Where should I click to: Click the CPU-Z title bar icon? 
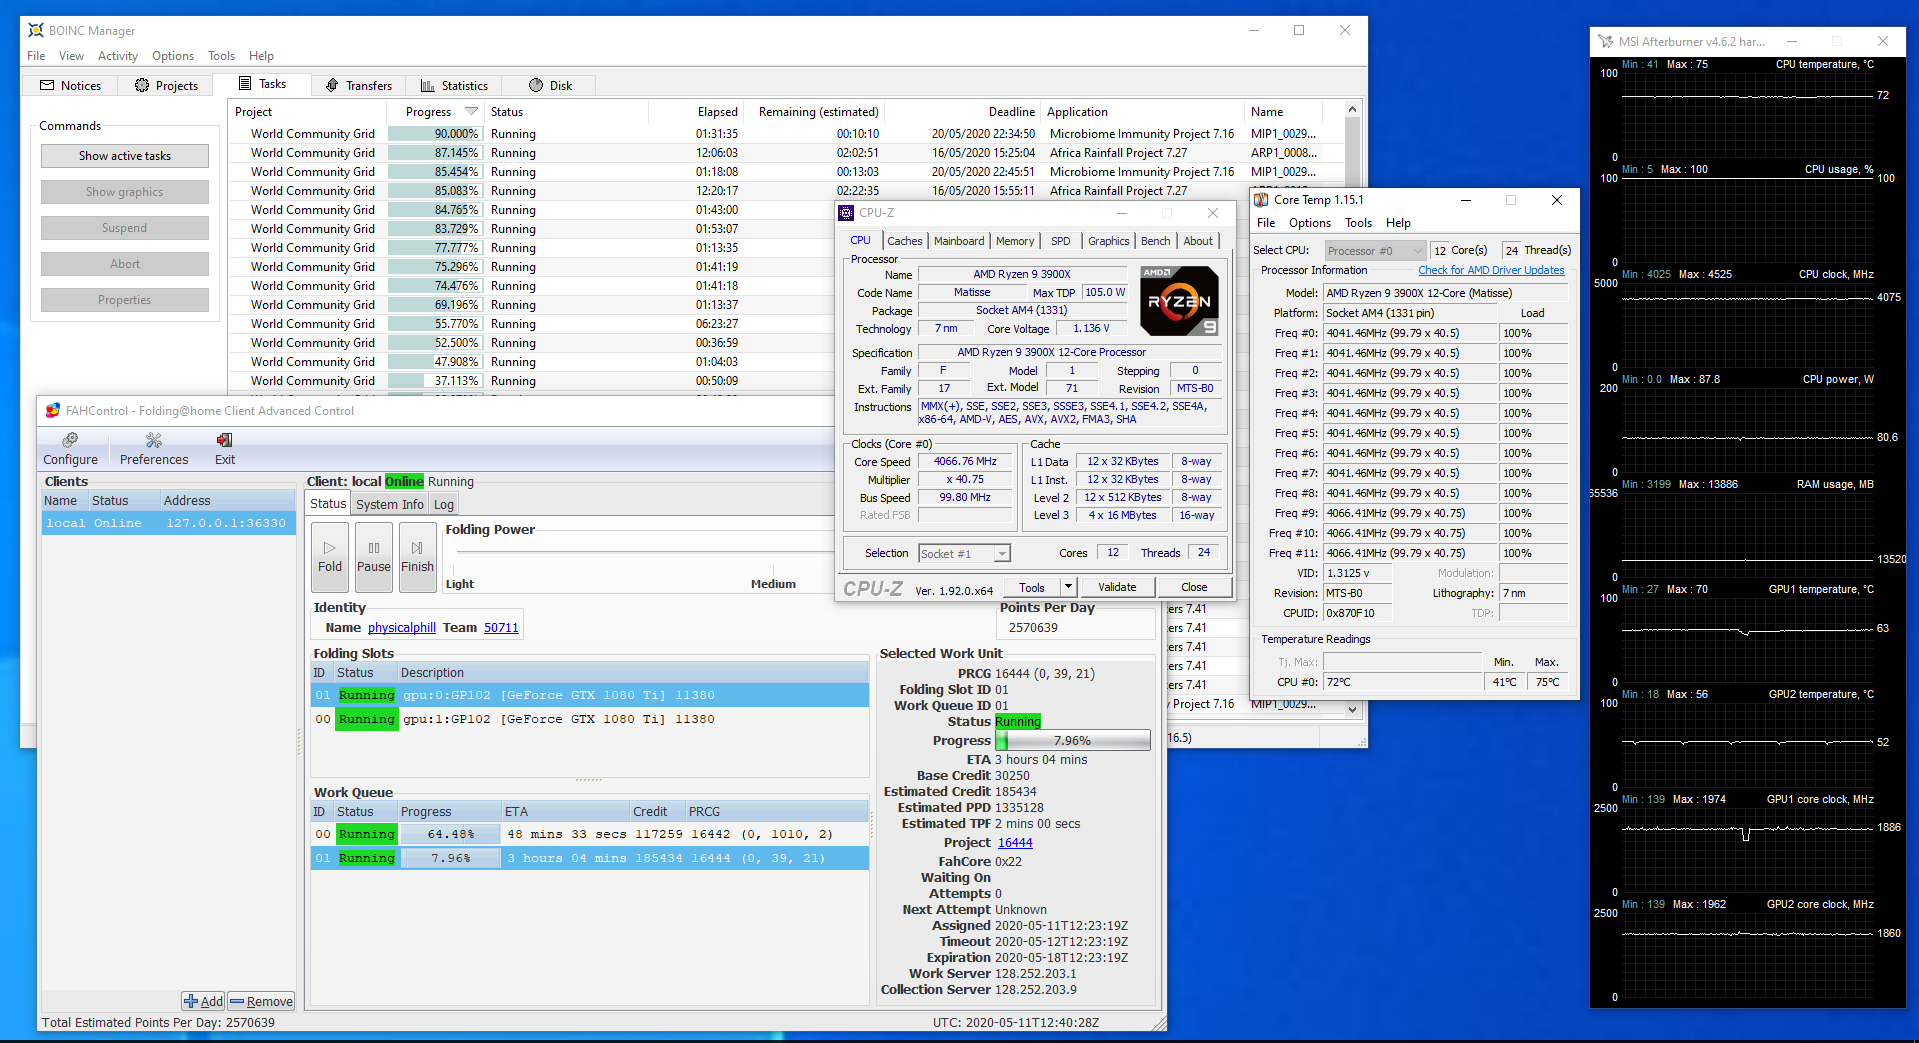click(846, 212)
